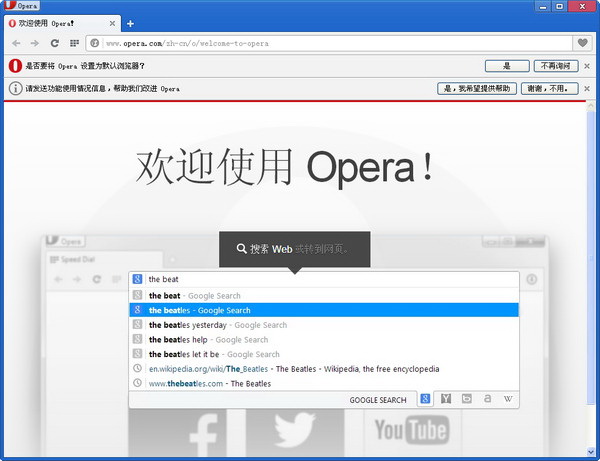Click the globe site-info icon in address bar
The height and width of the screenshot is (461, 600).
tap(94, 43)
